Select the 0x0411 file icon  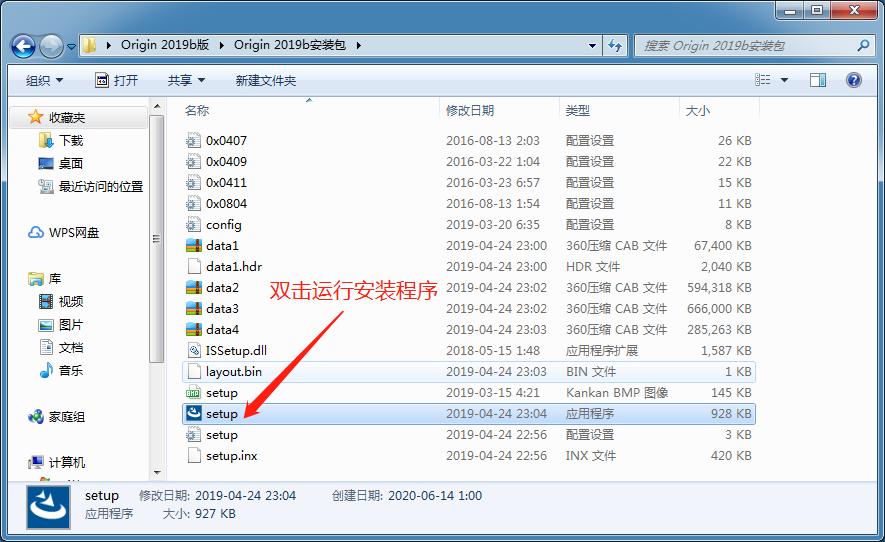[194, 183]
